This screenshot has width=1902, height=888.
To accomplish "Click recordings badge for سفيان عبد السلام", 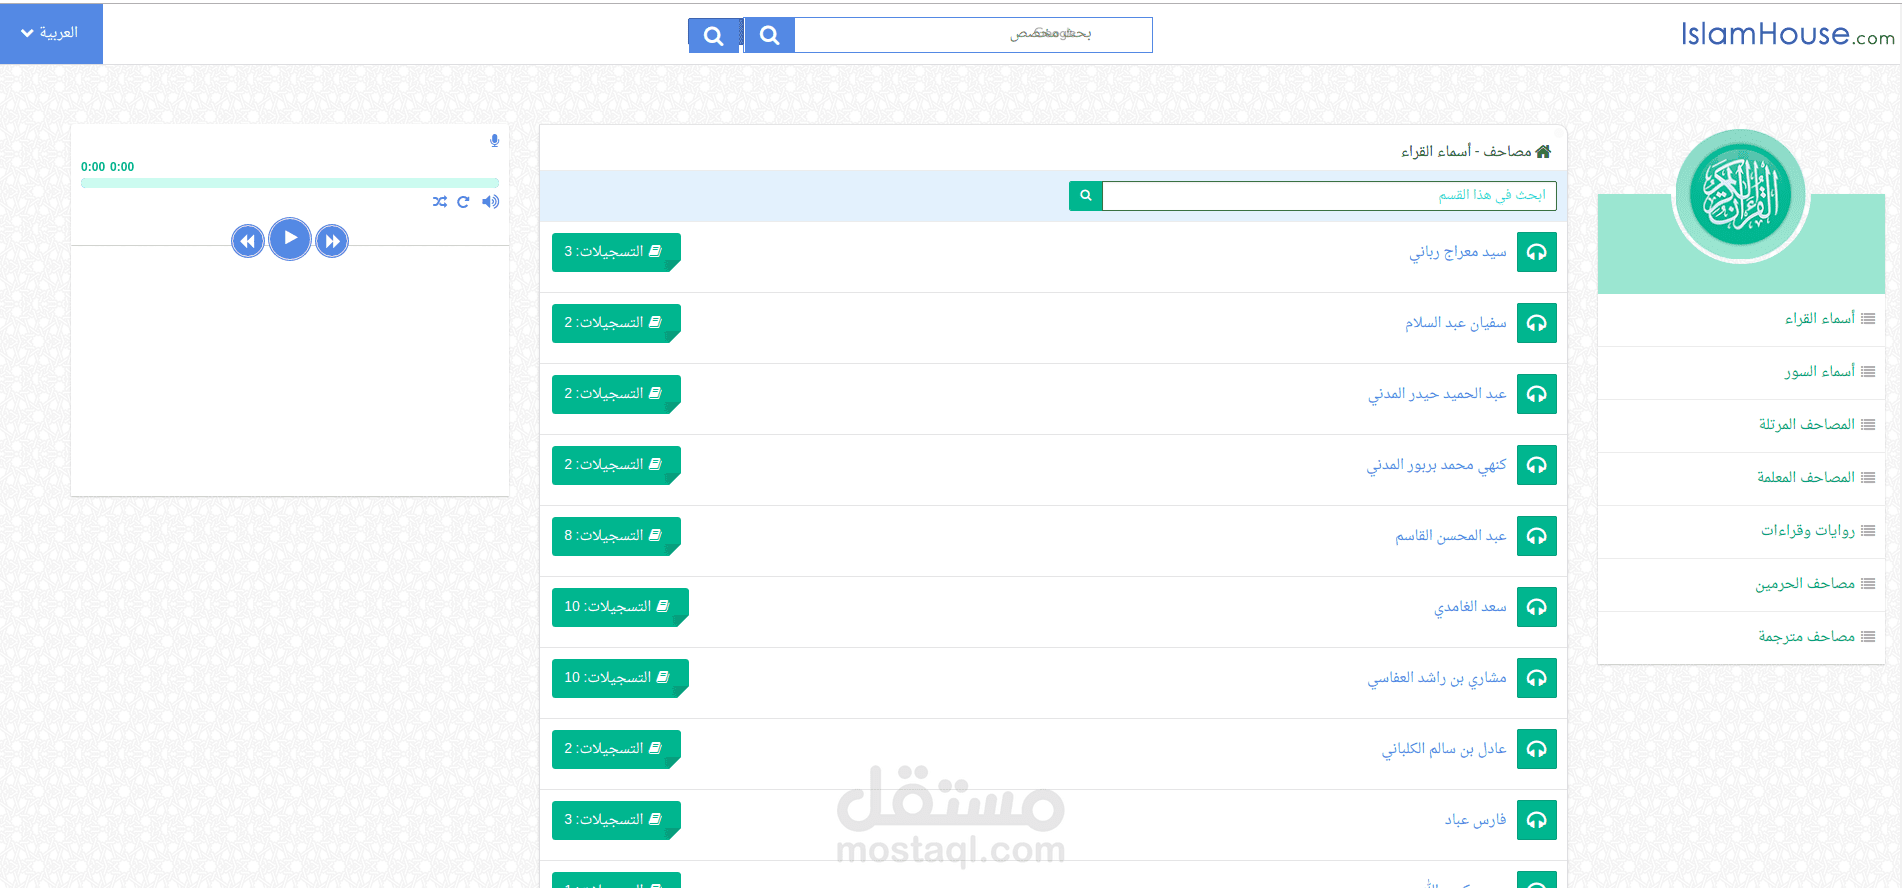I will coord(616,323).
